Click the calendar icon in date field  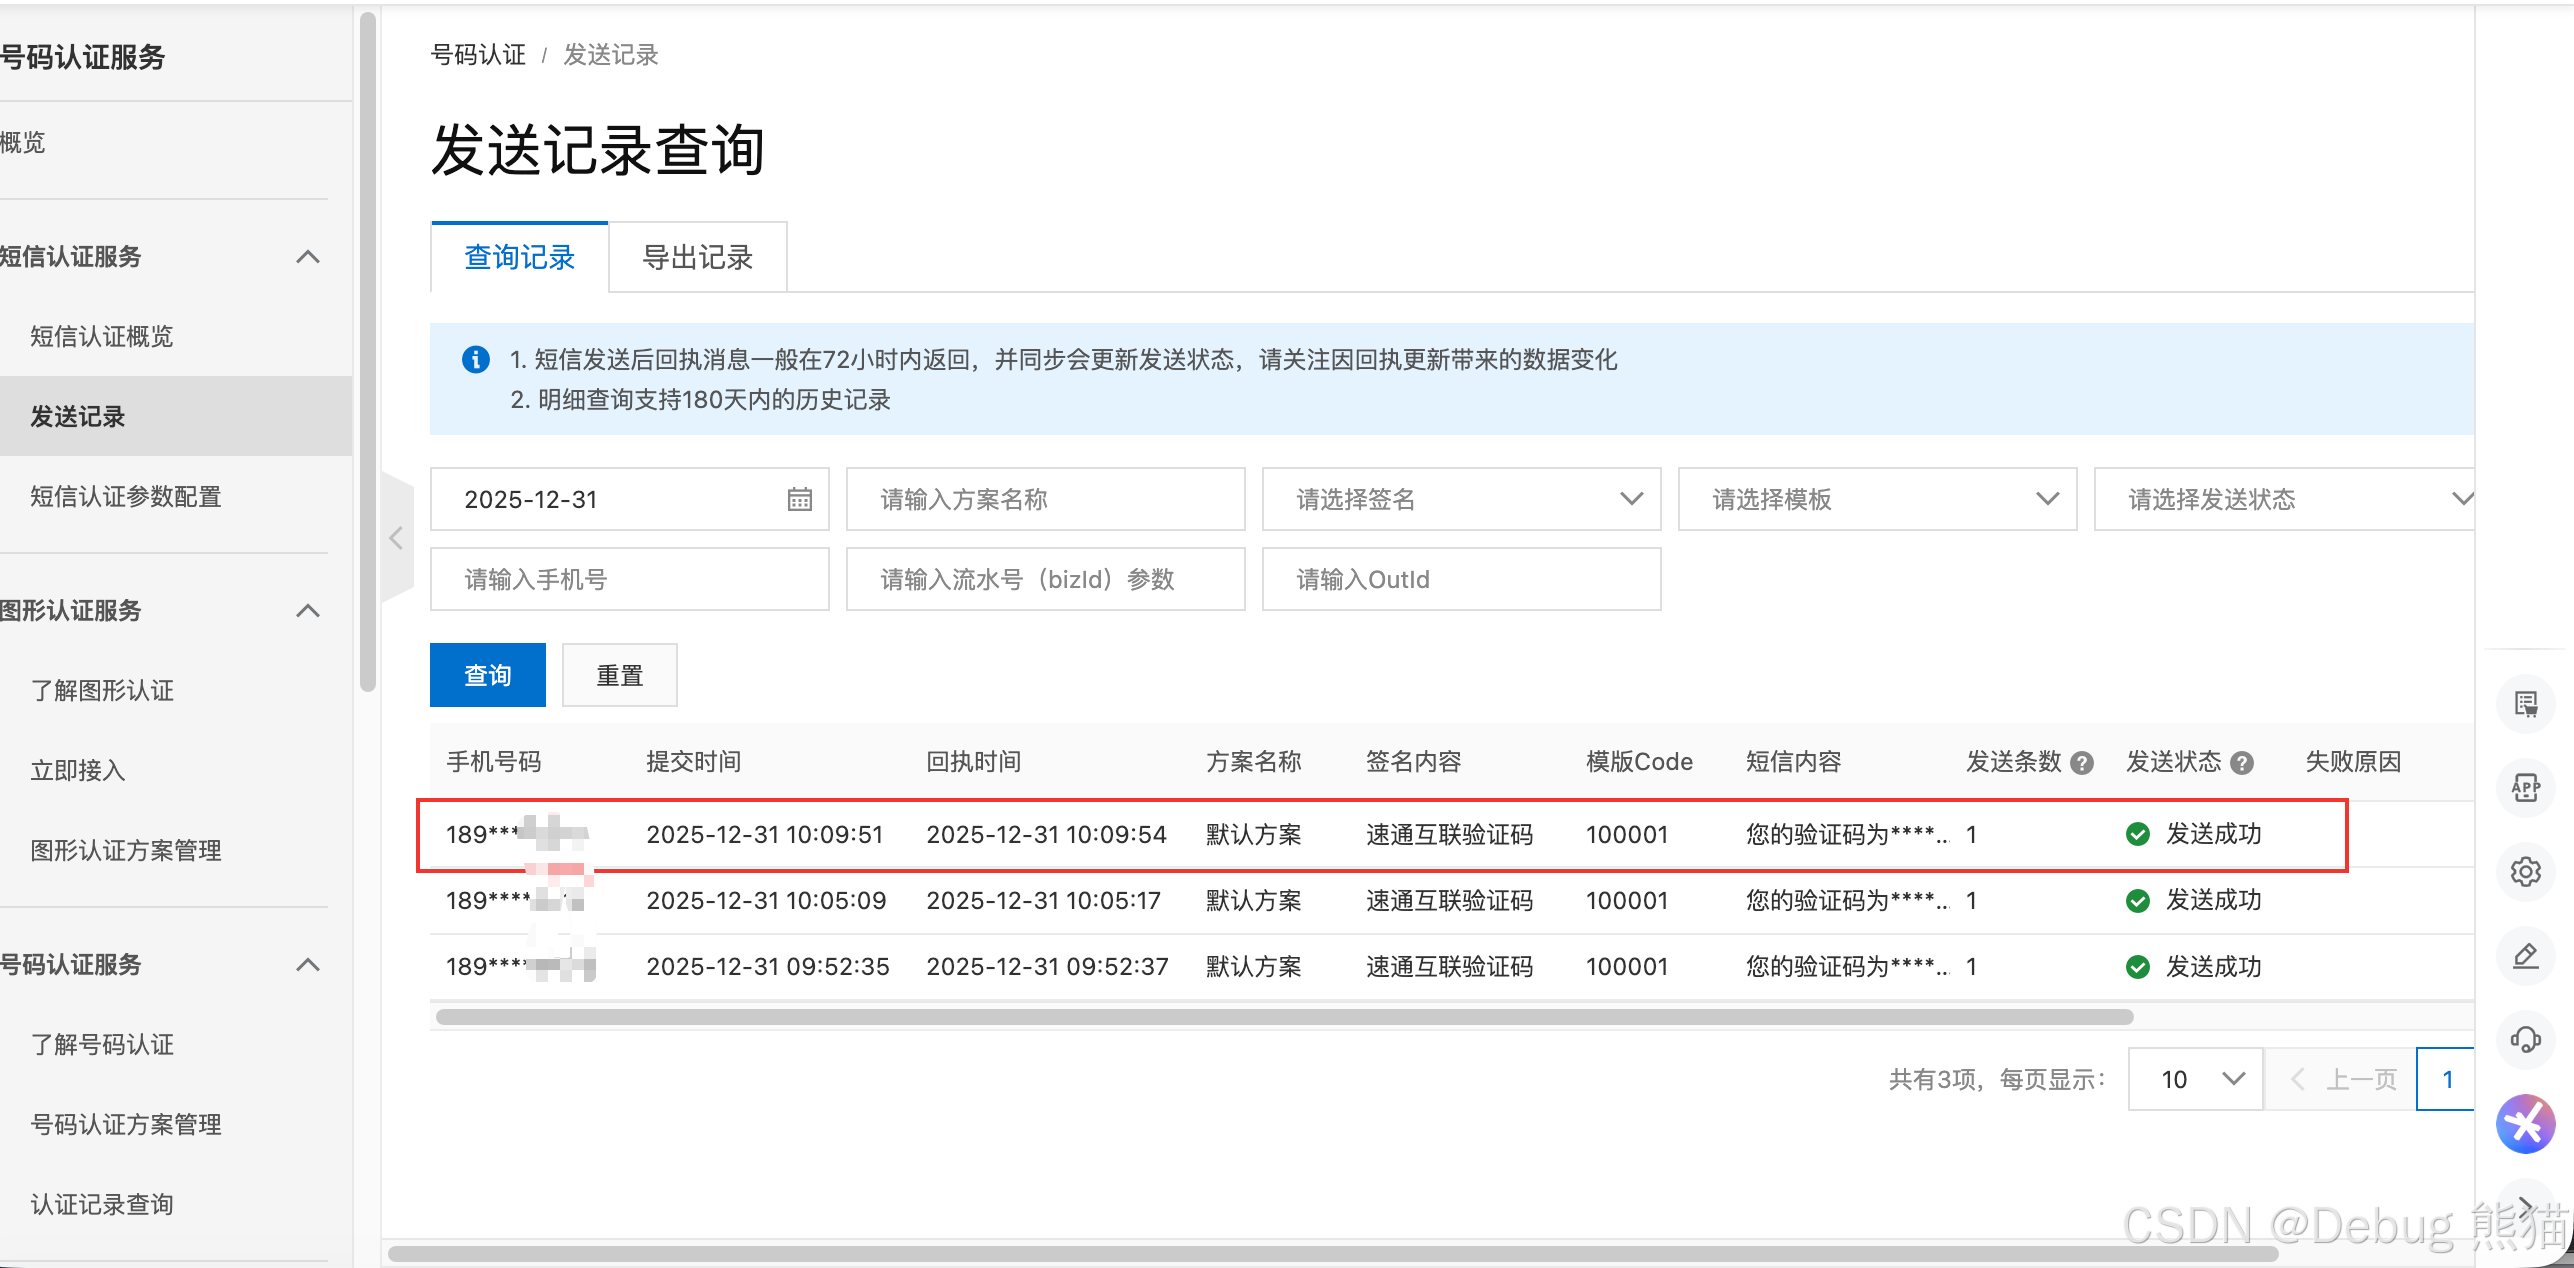pos(799,499)
